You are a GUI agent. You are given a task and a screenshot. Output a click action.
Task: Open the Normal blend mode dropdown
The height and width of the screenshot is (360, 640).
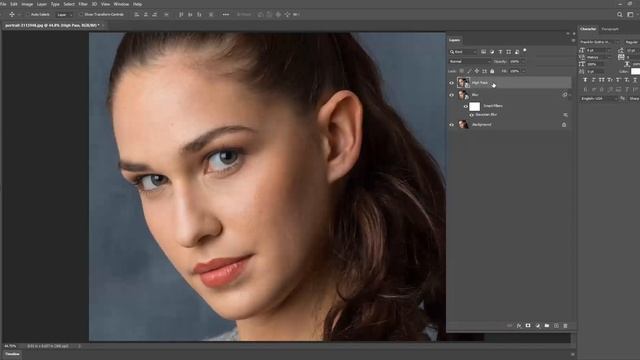click(x=469, y=62)
